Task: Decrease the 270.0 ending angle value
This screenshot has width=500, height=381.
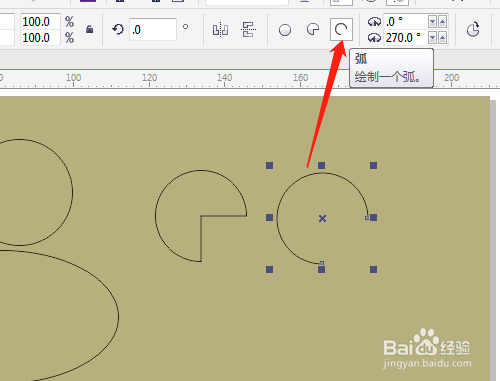Action: pyautogui.click(x=432, y=38)
